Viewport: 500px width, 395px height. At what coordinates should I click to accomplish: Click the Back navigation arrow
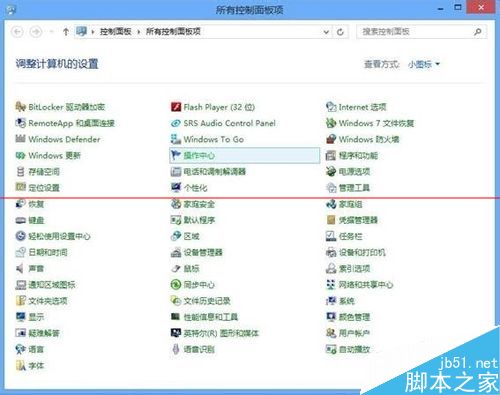[x=17, y=32]
